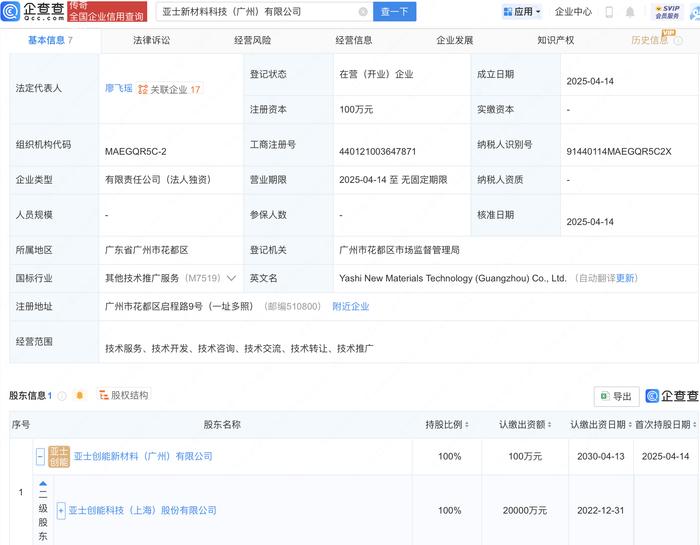700x545 pixels.
Task: Click 附近企业 nearby companies link
Action: pos(351,307)
